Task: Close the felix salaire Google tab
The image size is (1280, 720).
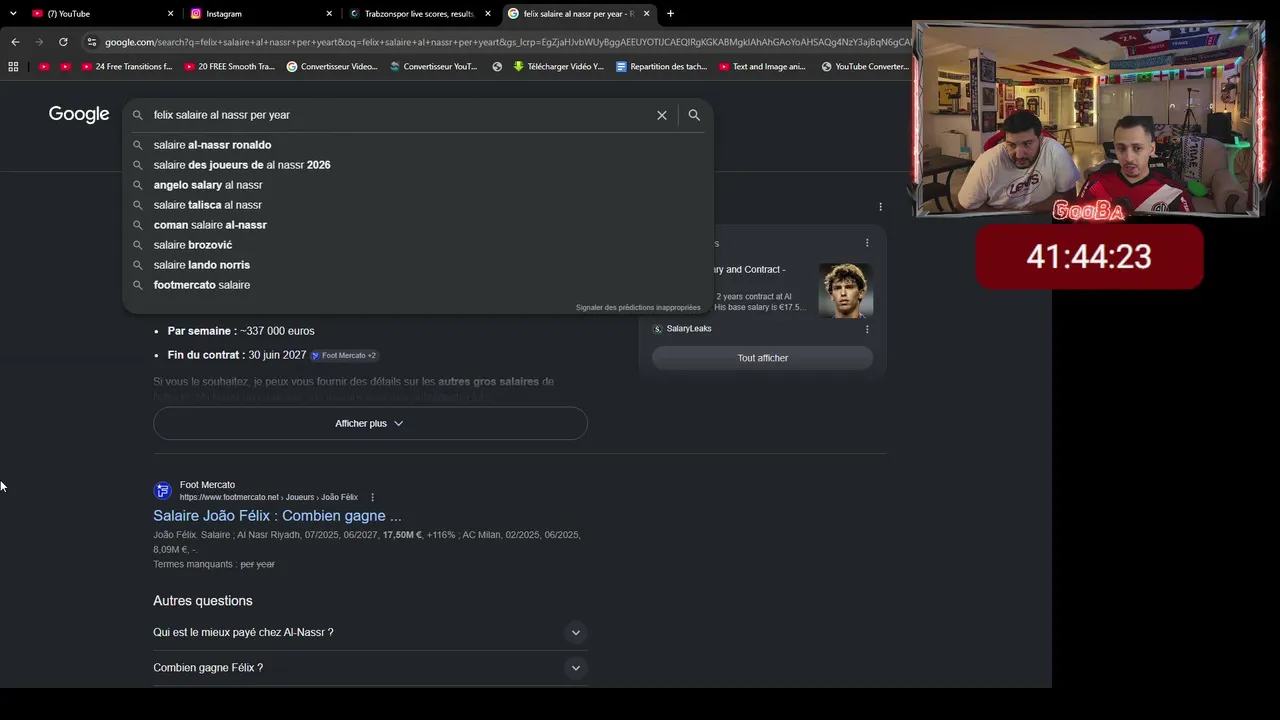Action: [x=646, y=14]
